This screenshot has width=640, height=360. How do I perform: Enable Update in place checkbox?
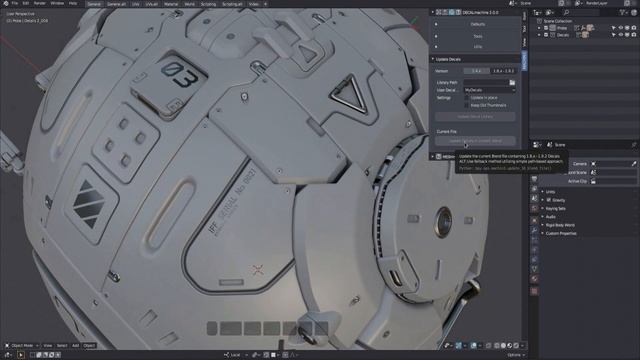[467, 98]
